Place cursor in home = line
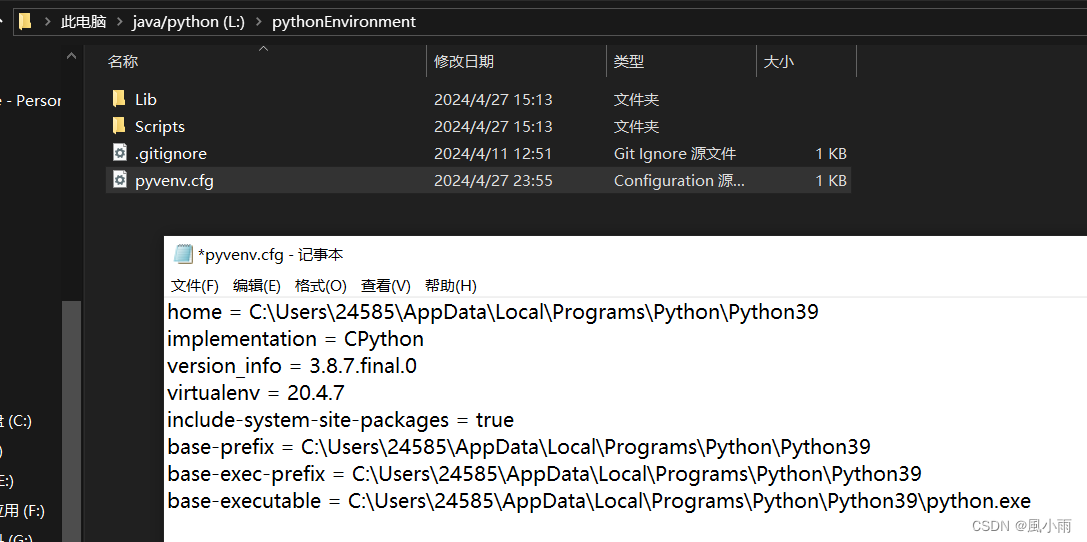 tap(493, 312)
